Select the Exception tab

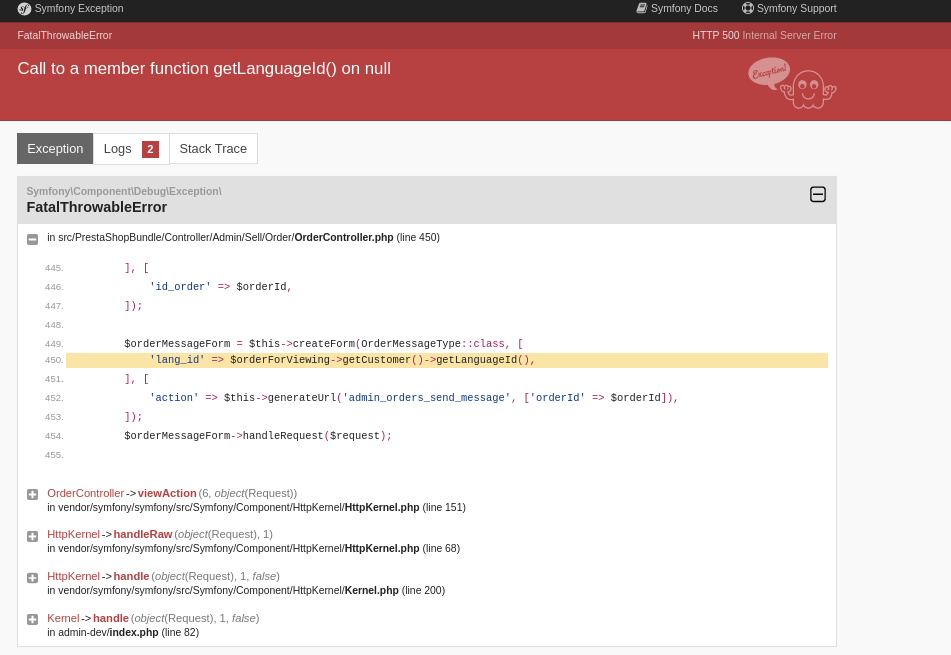(x=55, y=148)
